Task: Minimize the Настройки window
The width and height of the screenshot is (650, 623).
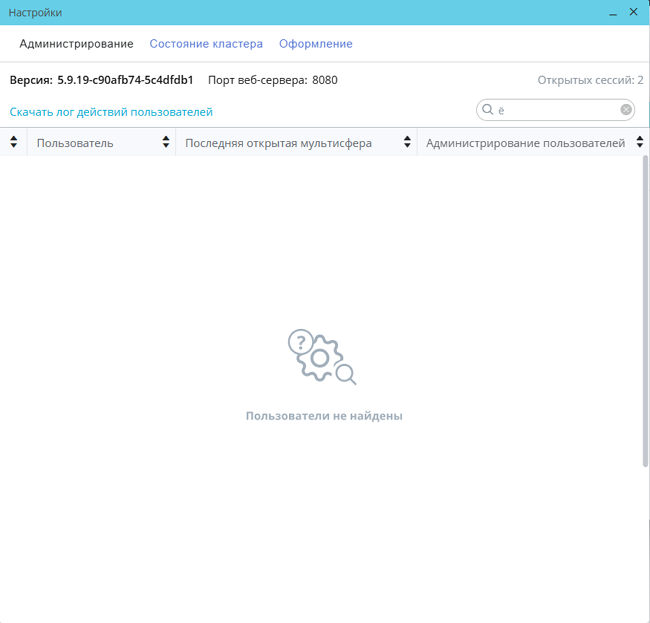Action: click(x=612, y=12)
